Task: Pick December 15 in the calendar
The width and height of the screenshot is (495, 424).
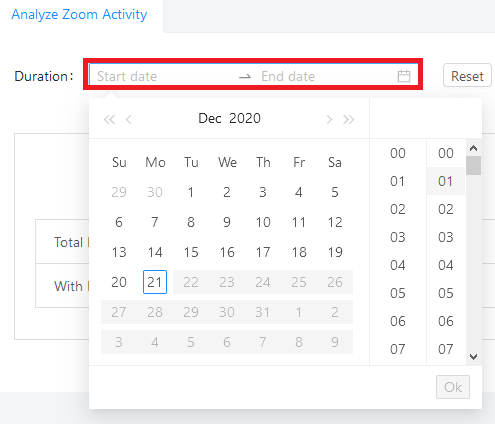Action: [x=191, y=252]
